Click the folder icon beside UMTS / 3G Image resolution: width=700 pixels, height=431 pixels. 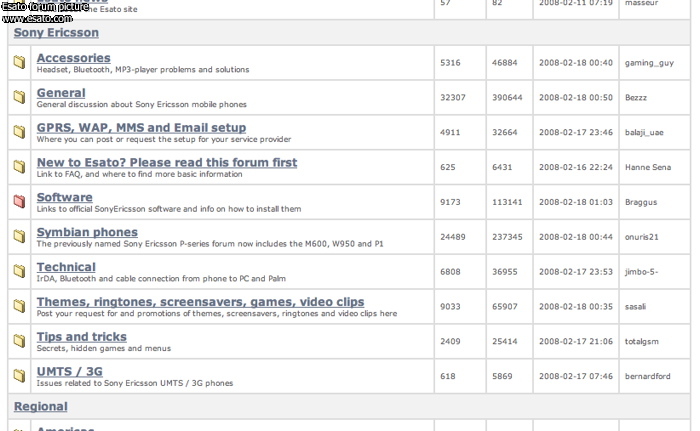tap(19, 376)
